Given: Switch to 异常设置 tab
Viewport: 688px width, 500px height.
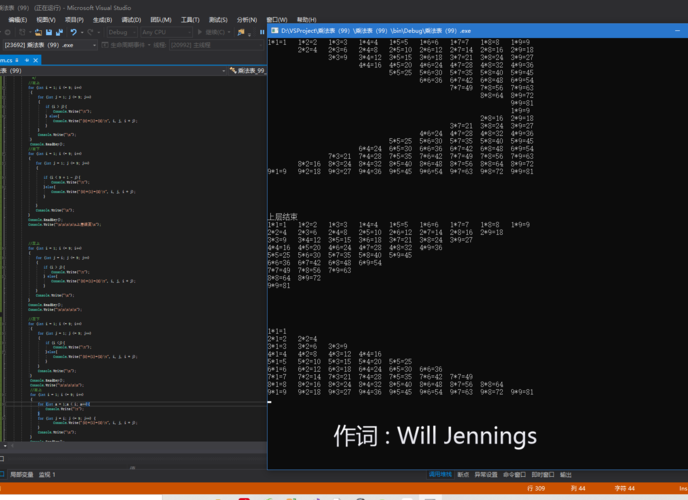Looking at the screenshot, I should (486, 475).
